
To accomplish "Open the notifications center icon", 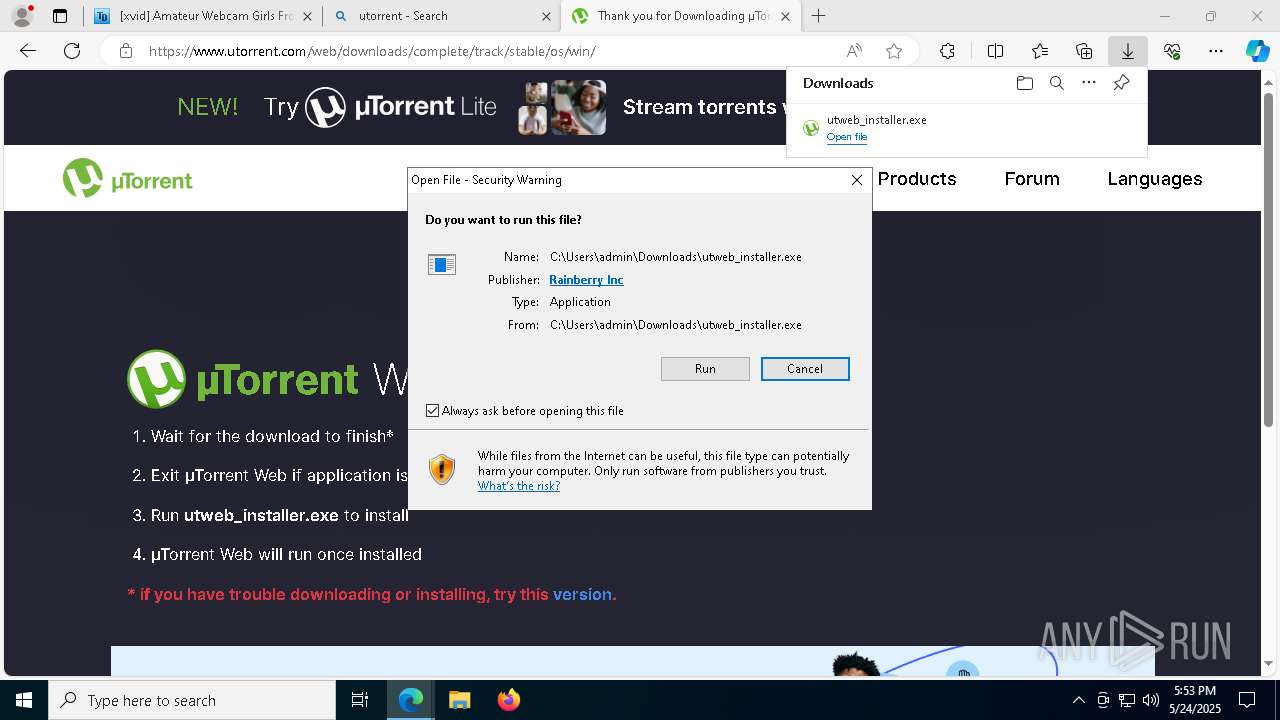I will tap(1247, 700).
